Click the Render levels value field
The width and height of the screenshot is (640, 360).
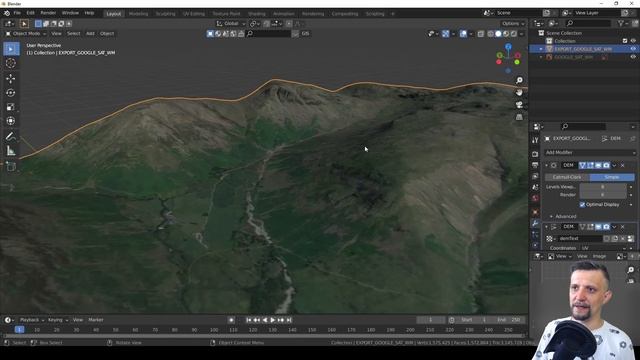(603, 195)
